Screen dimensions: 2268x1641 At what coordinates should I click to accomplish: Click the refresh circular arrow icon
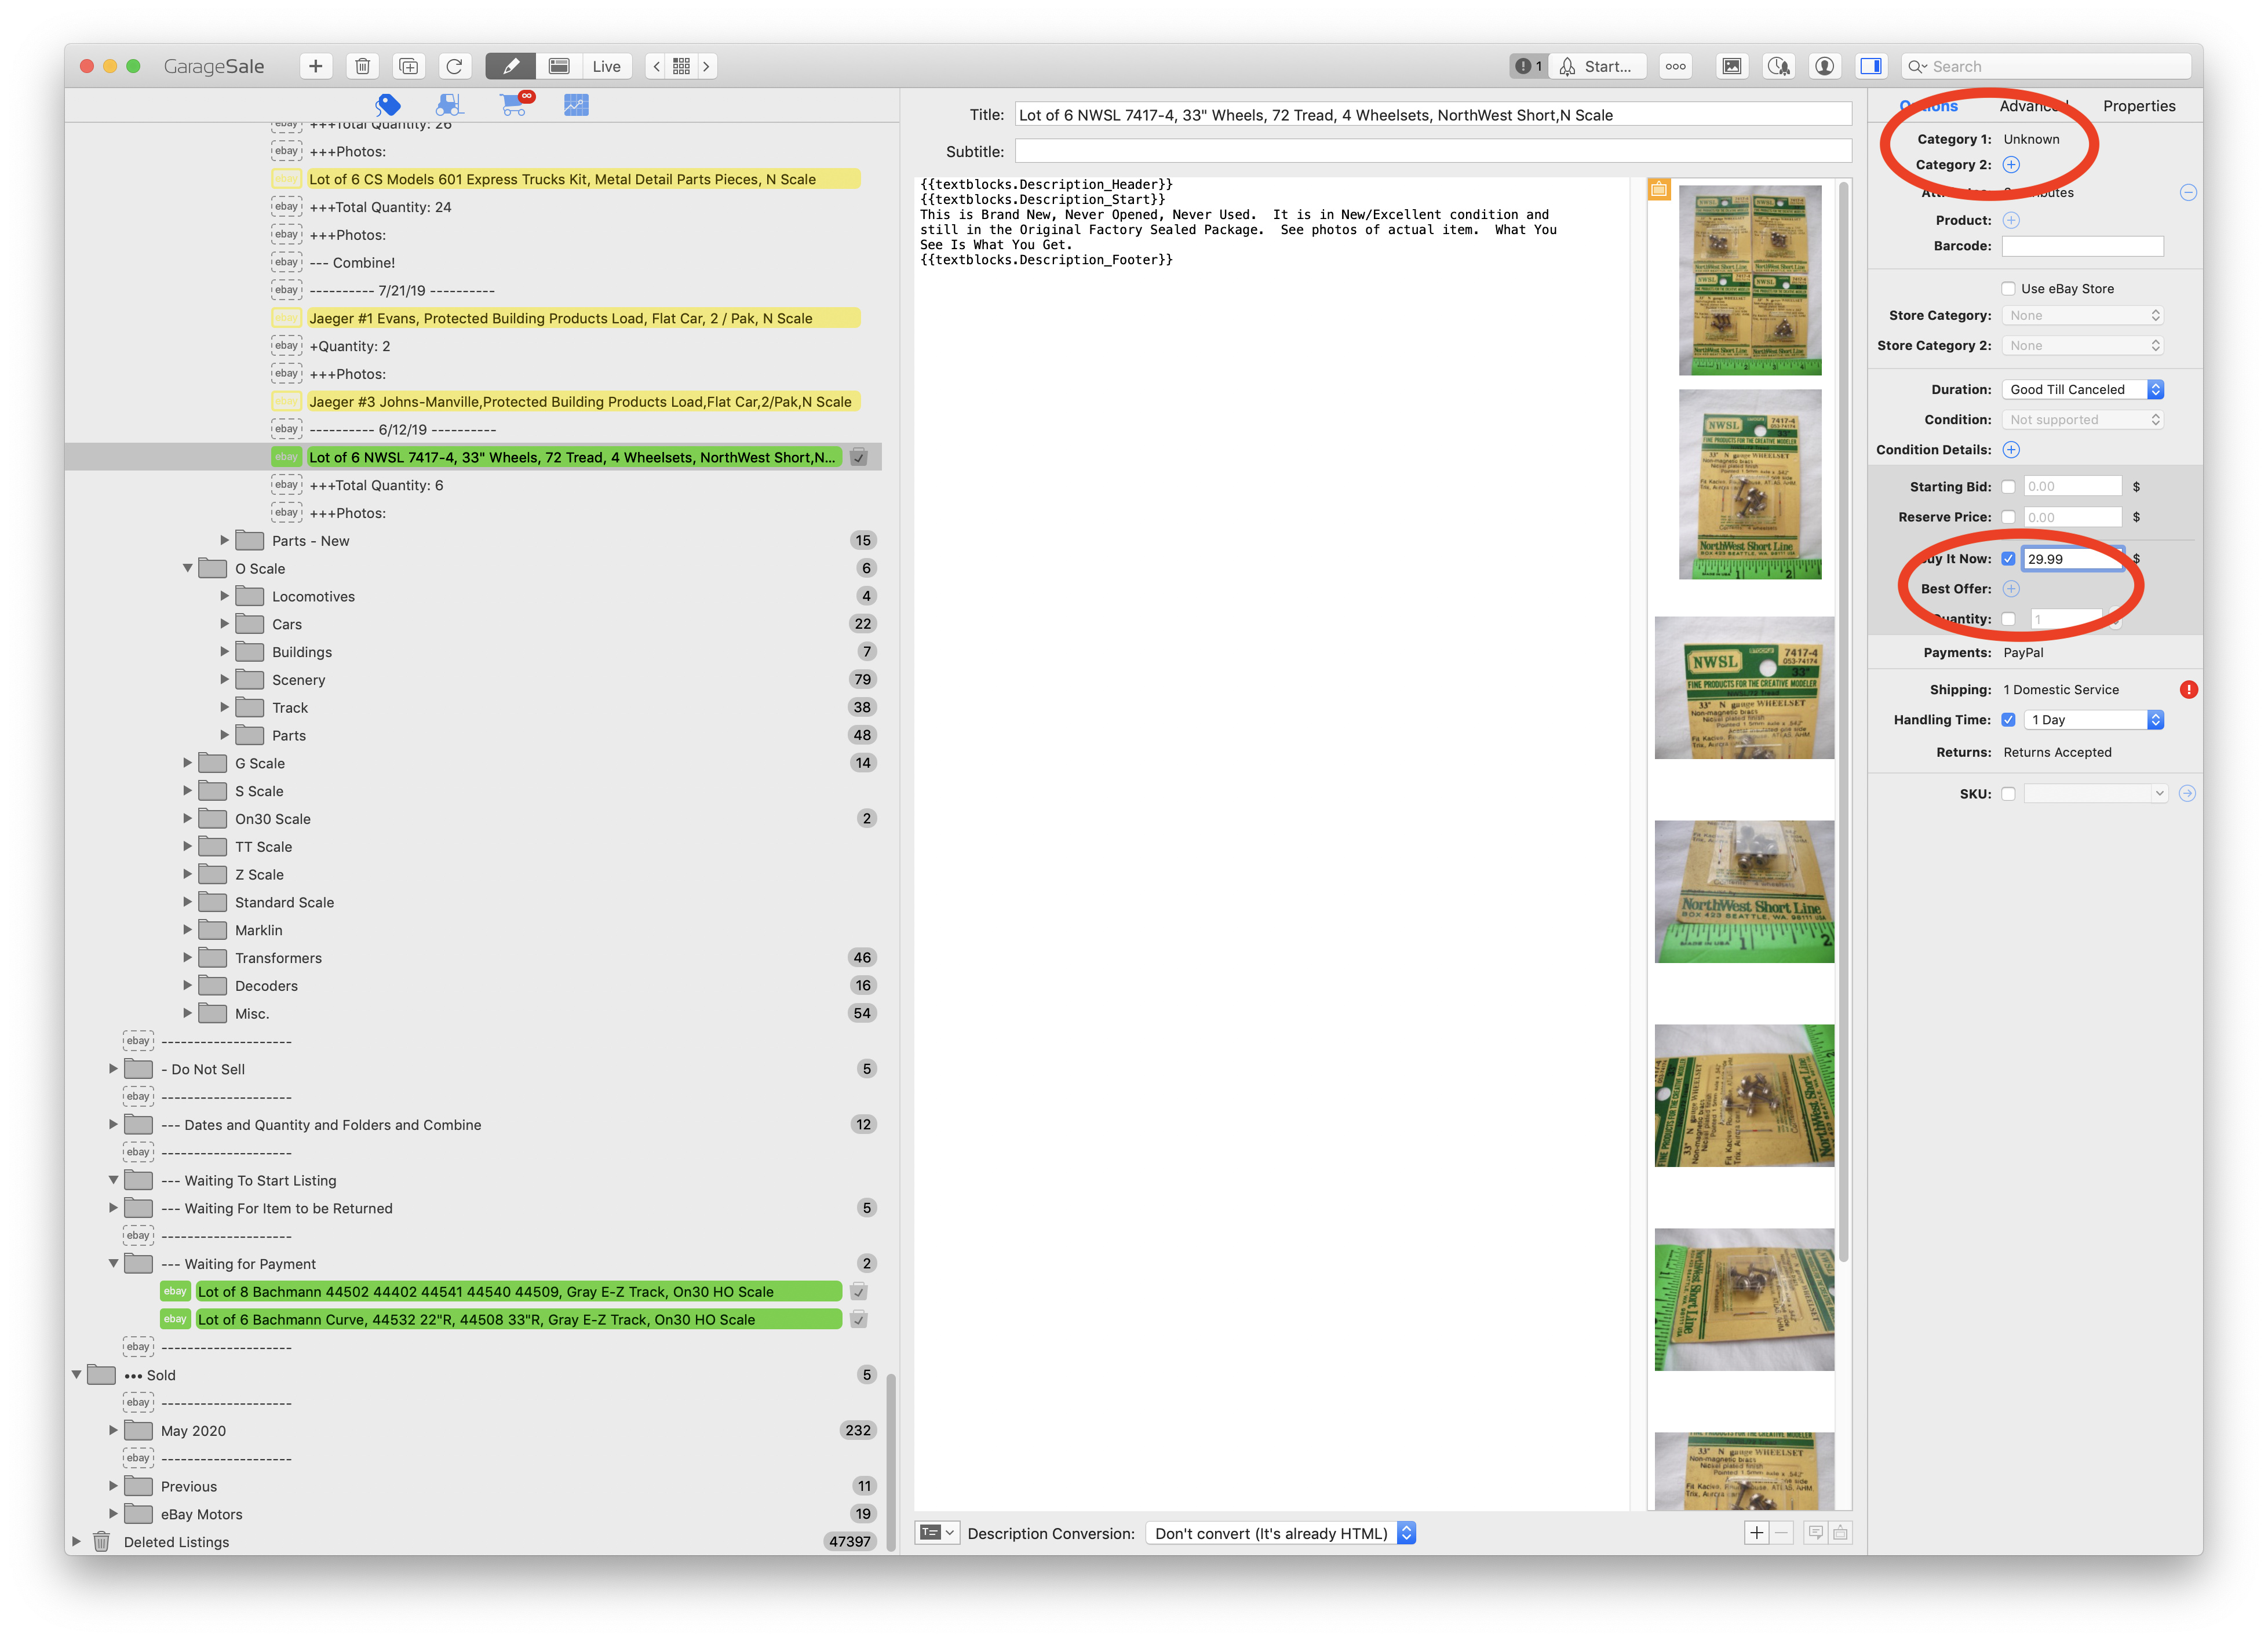point(454,66)
